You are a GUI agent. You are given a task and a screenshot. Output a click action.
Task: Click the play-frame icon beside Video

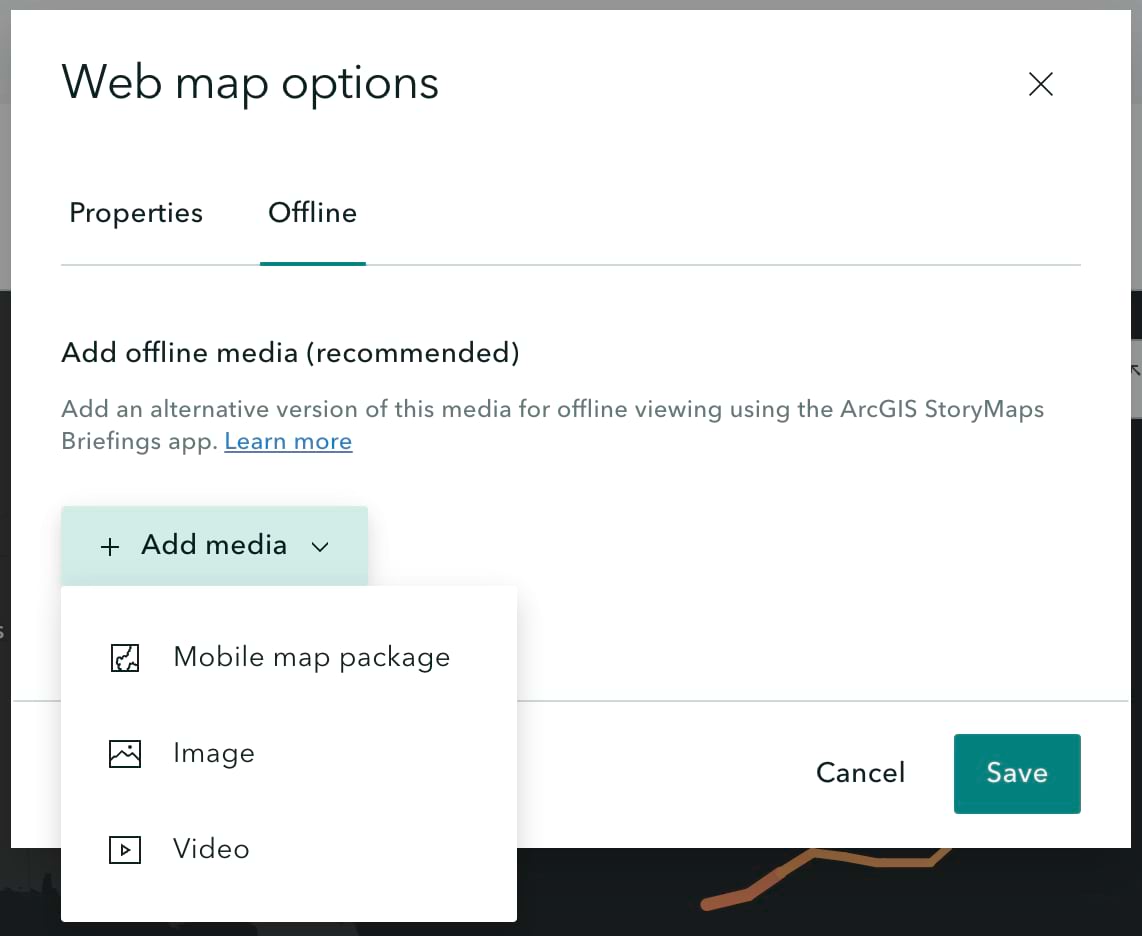[124, 849]
